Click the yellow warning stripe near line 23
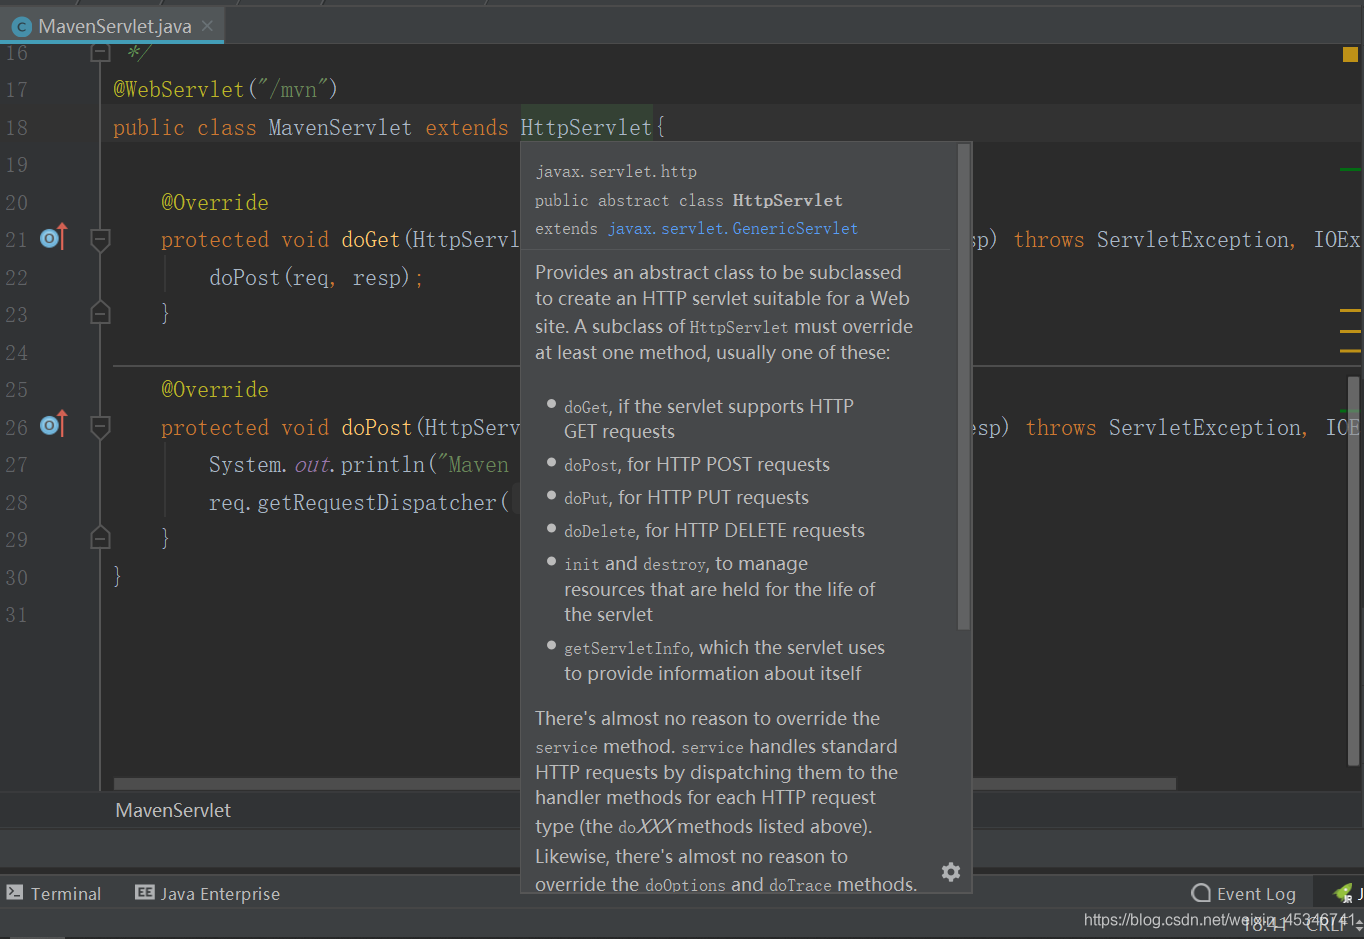 coord(1350,311)
